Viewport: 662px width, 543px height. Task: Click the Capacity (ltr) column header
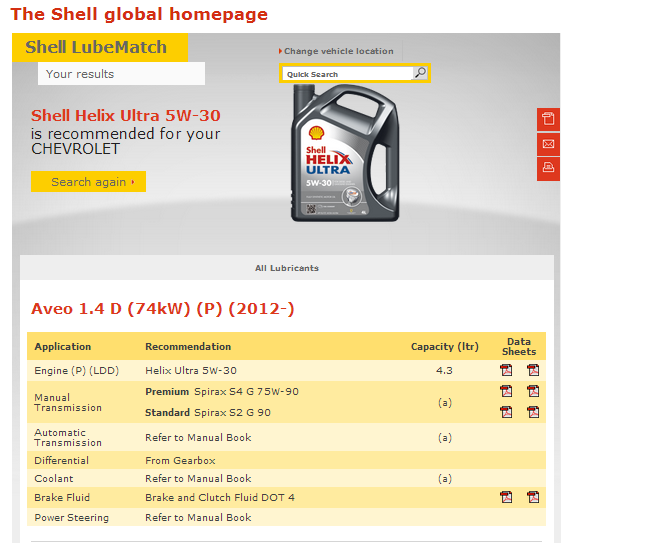[x=445, y=347]
